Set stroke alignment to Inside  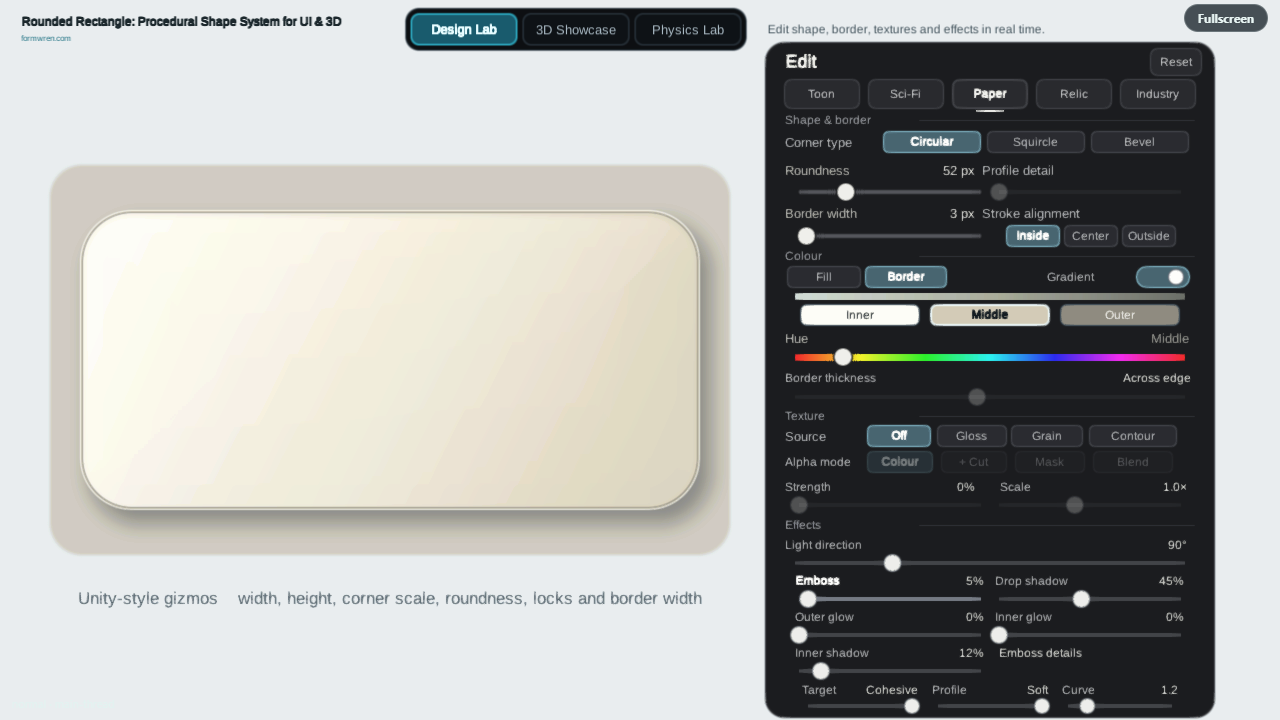[1033, 236]
